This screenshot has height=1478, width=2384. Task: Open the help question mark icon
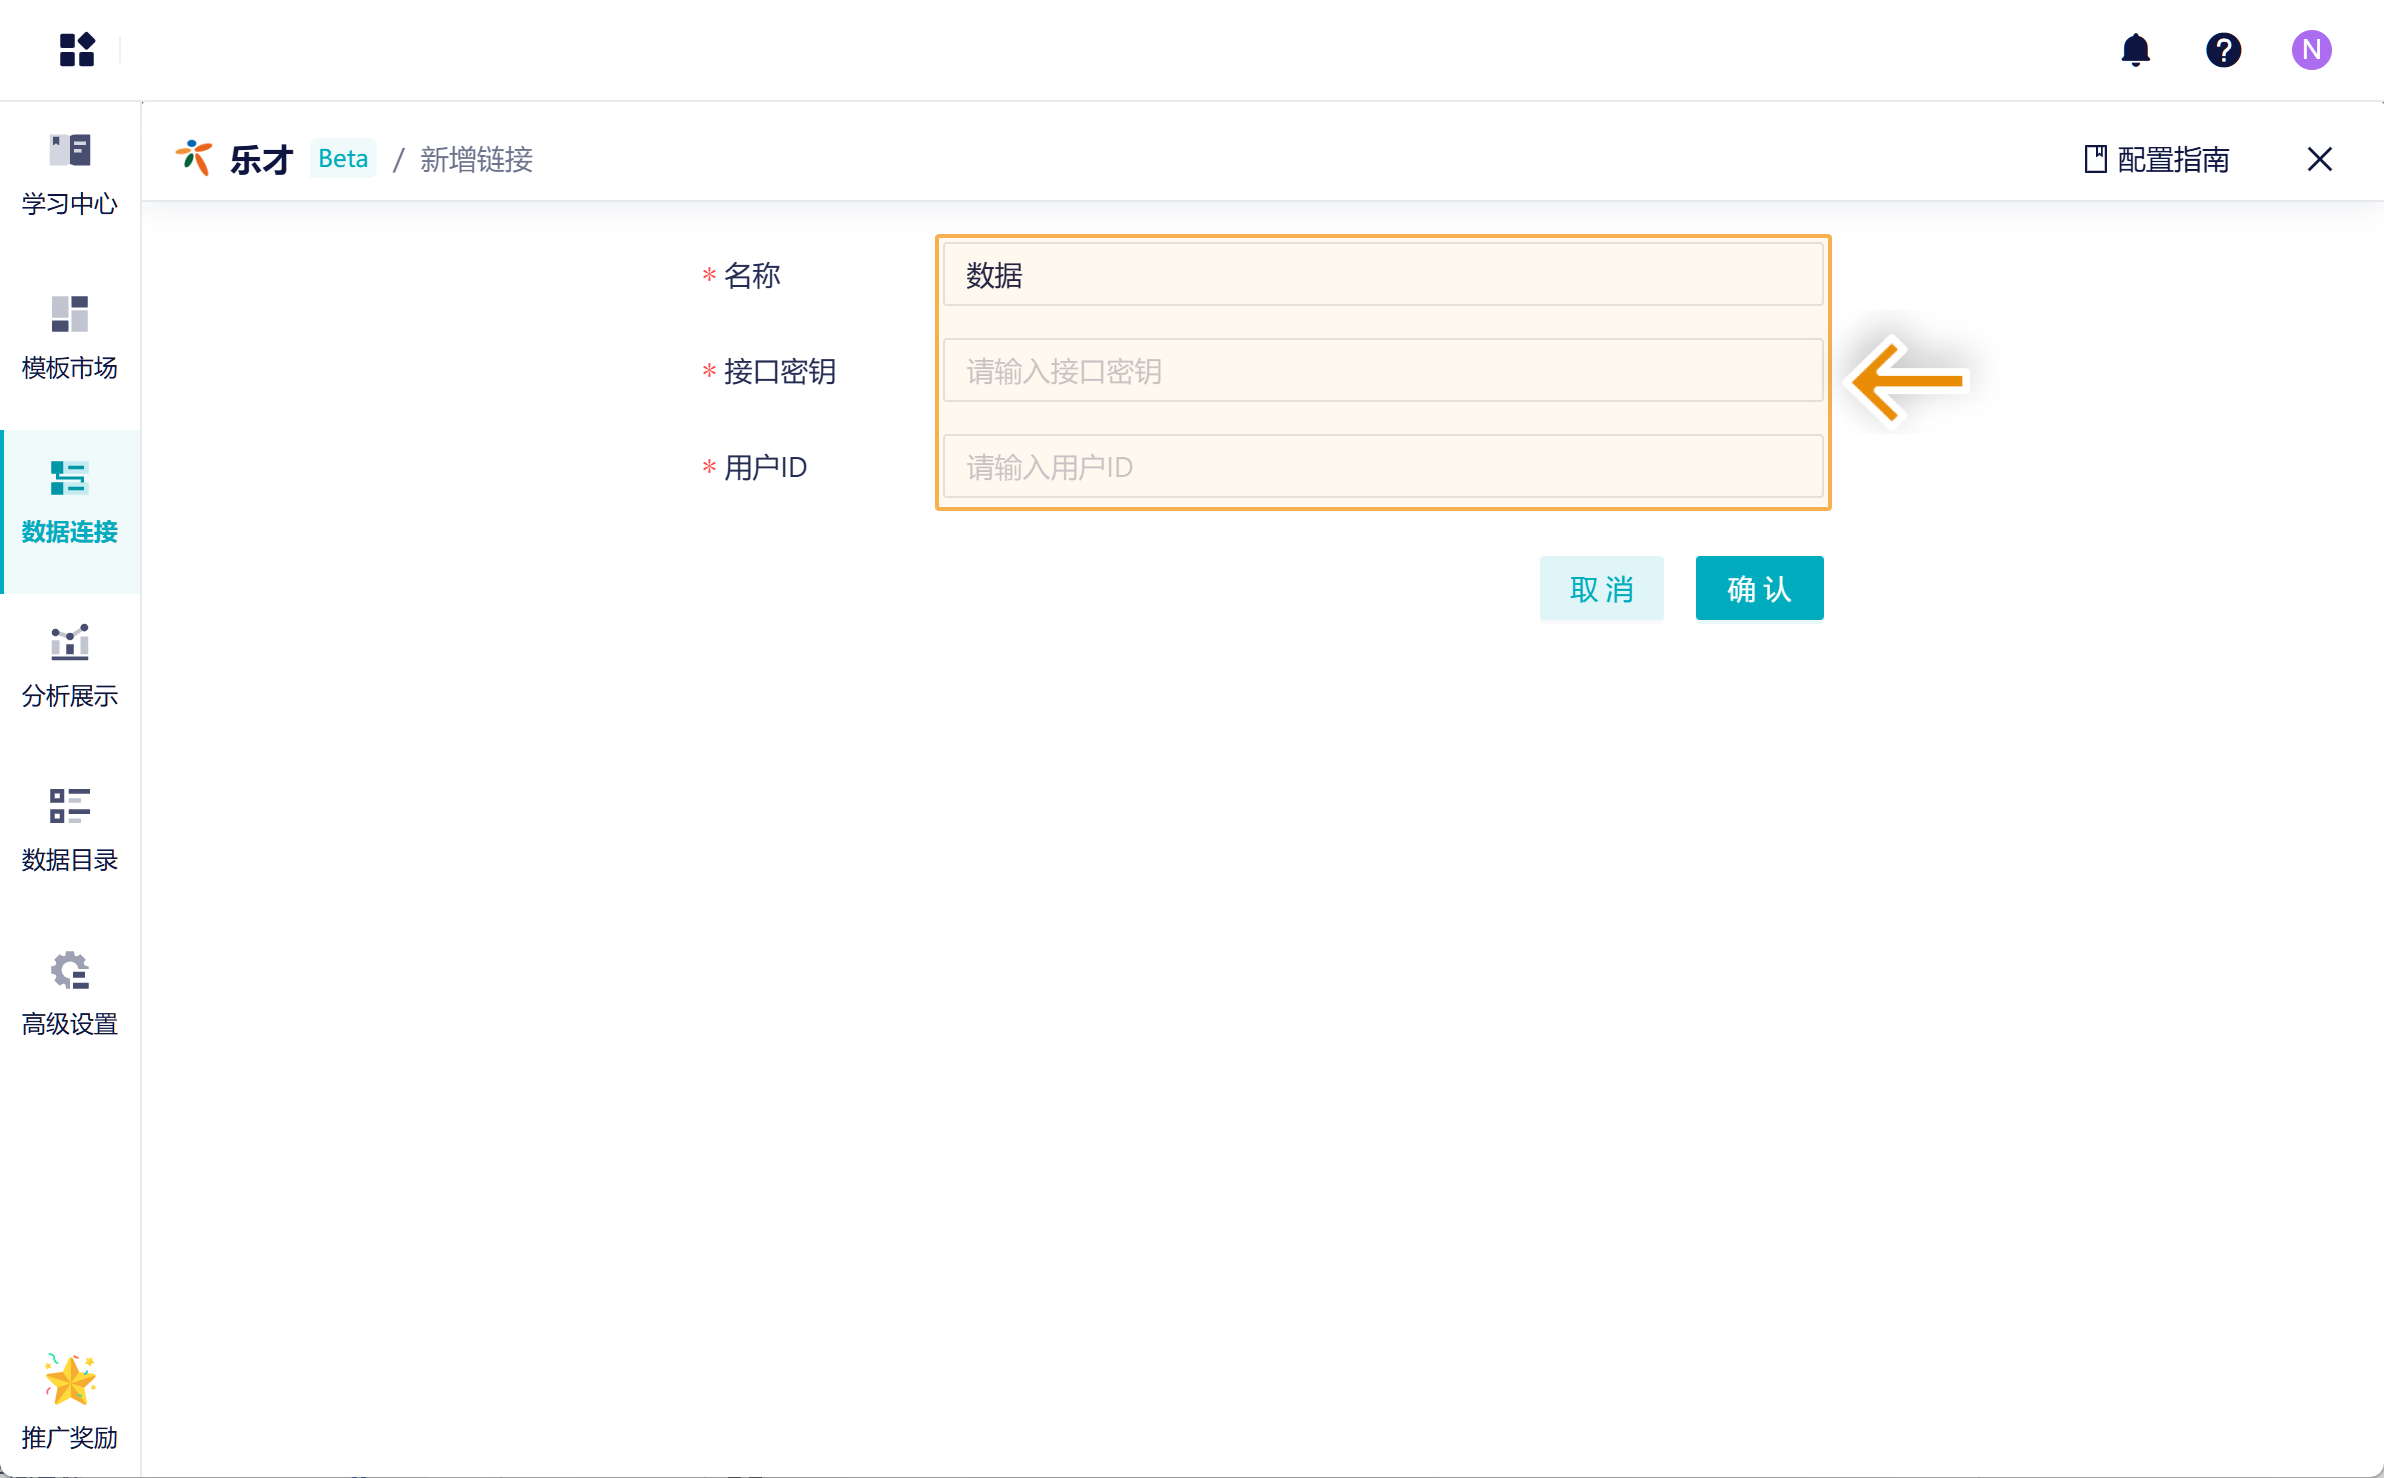2223,49
